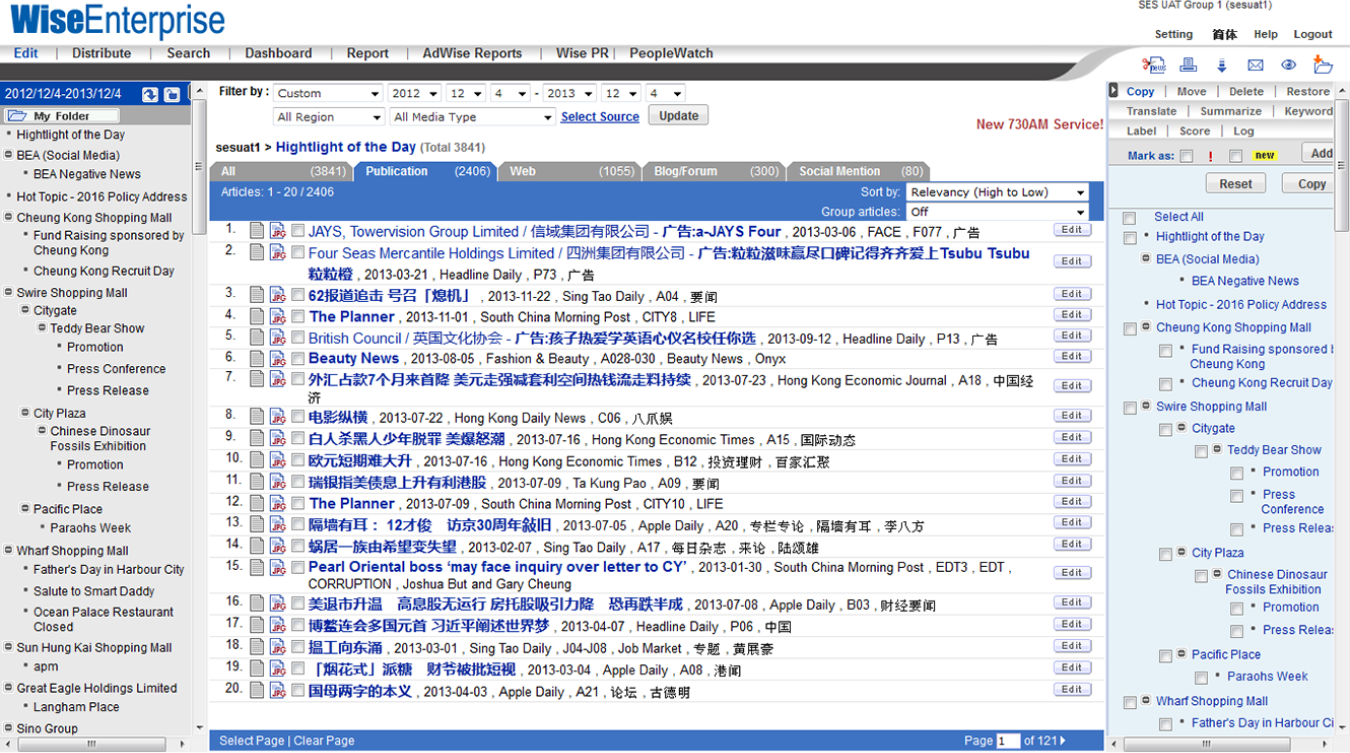Viewport: 1350px width, 753px height.
Task: Click the news clipping scissors icon
Action: point(1154,65)
